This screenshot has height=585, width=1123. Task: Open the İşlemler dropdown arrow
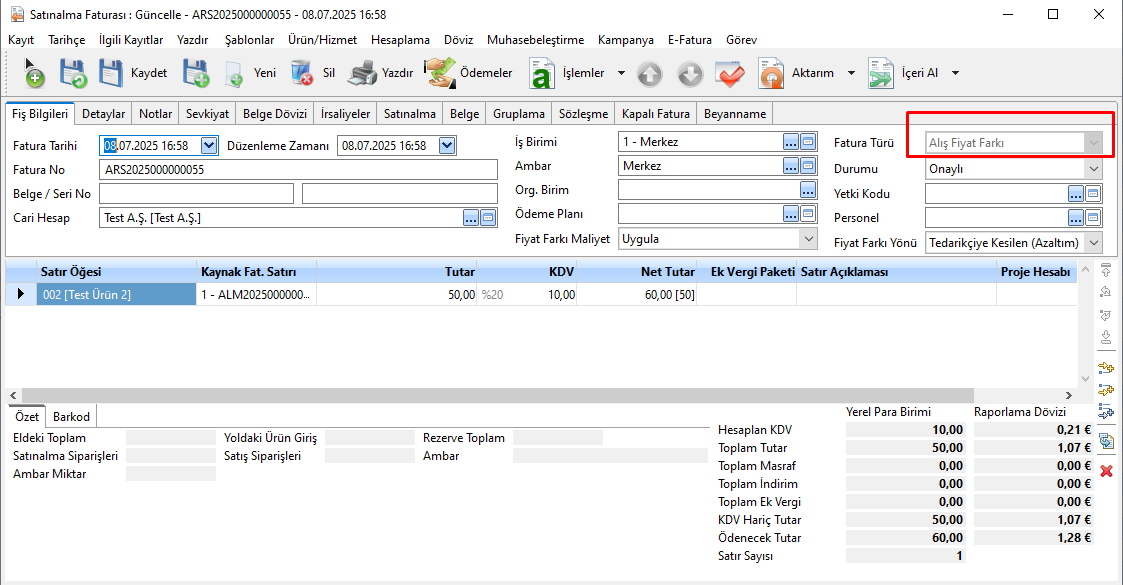point(621,73)
